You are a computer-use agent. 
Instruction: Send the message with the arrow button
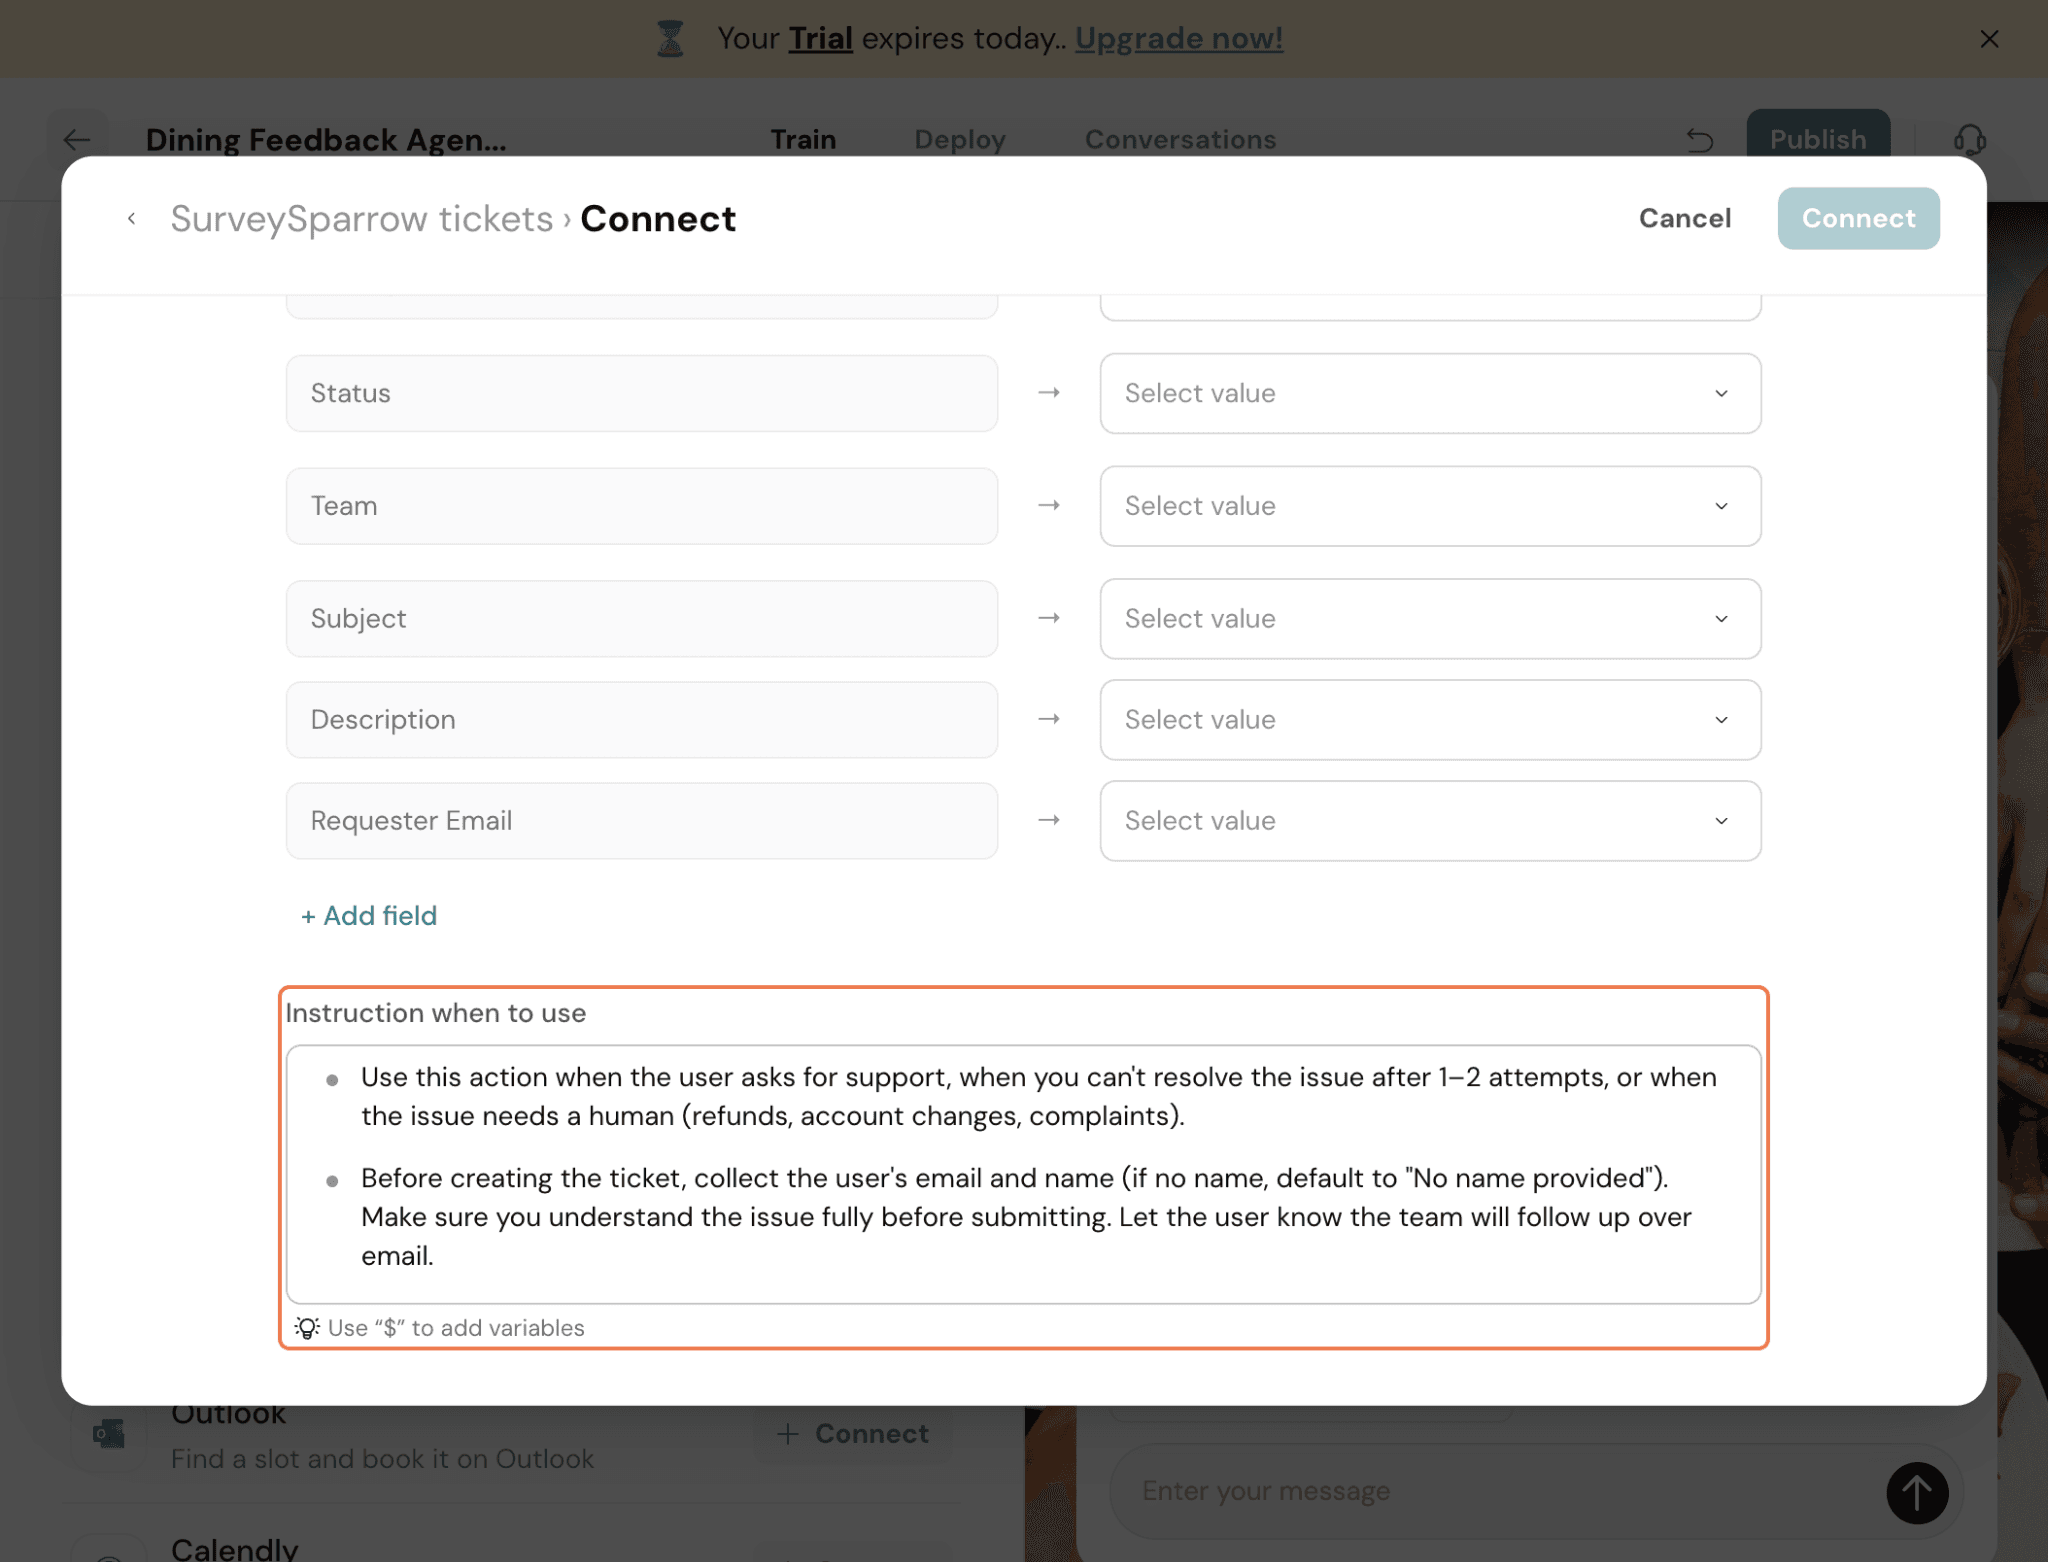(x=1917, y=1493)
